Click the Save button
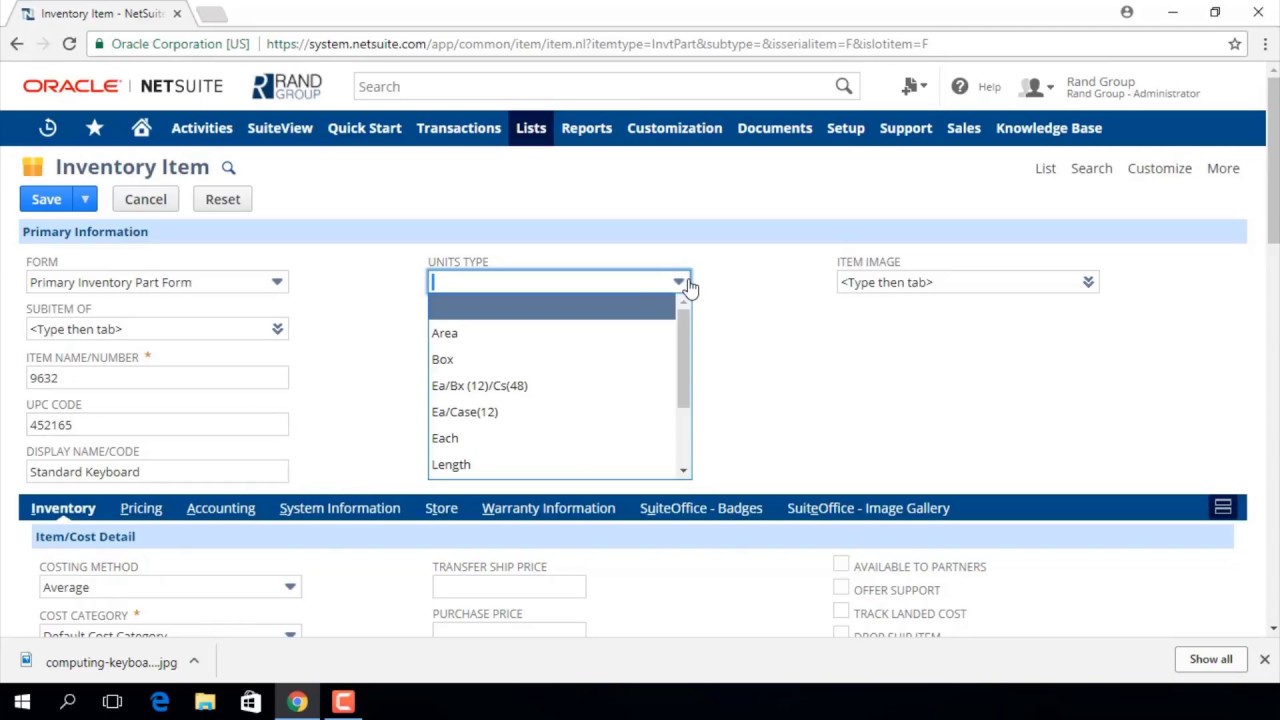The width and height of the screenshot is (1280, 720). click(46, 199)
